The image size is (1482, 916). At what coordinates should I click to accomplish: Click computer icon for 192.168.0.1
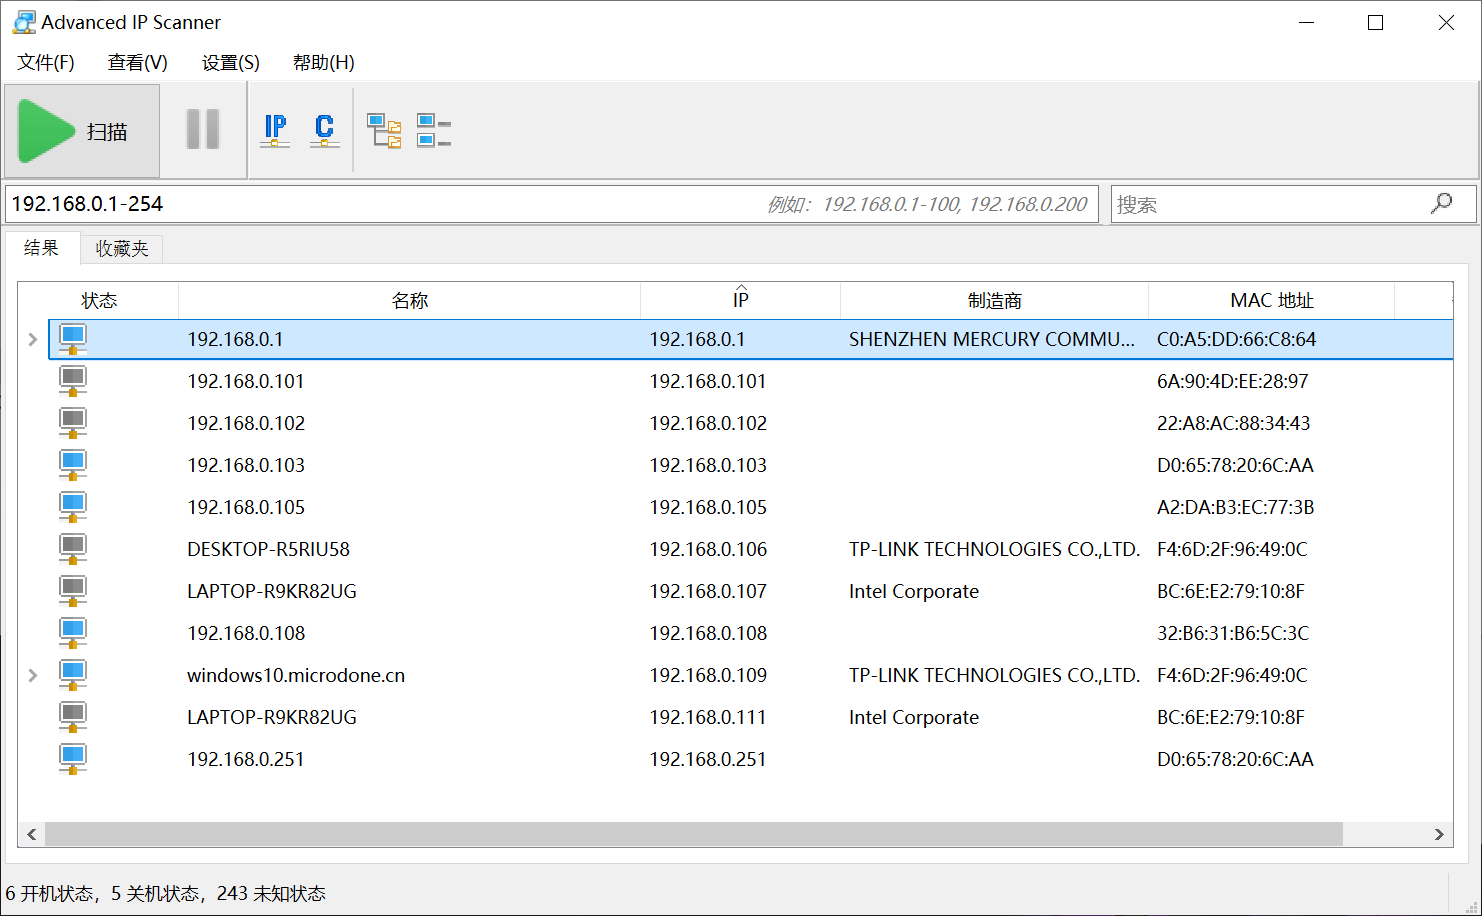coord(73,339)
